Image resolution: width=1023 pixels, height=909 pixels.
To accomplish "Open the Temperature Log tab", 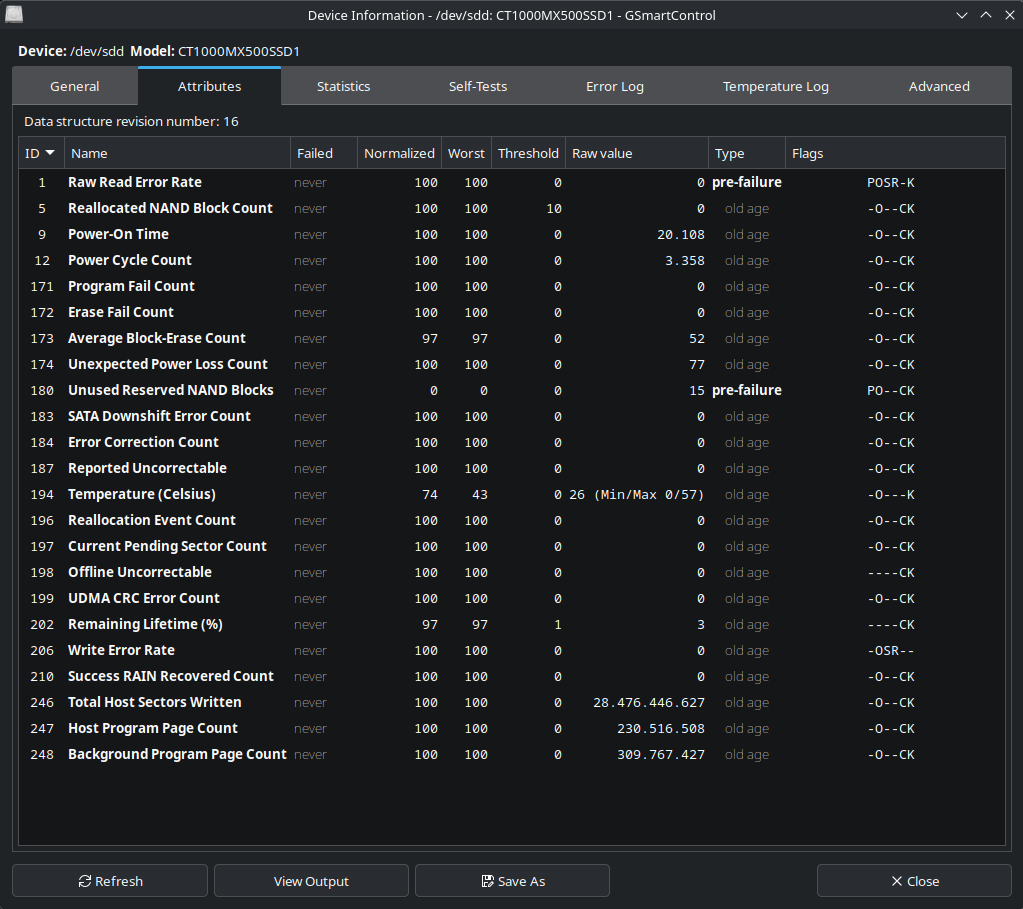I will point(776,86).
